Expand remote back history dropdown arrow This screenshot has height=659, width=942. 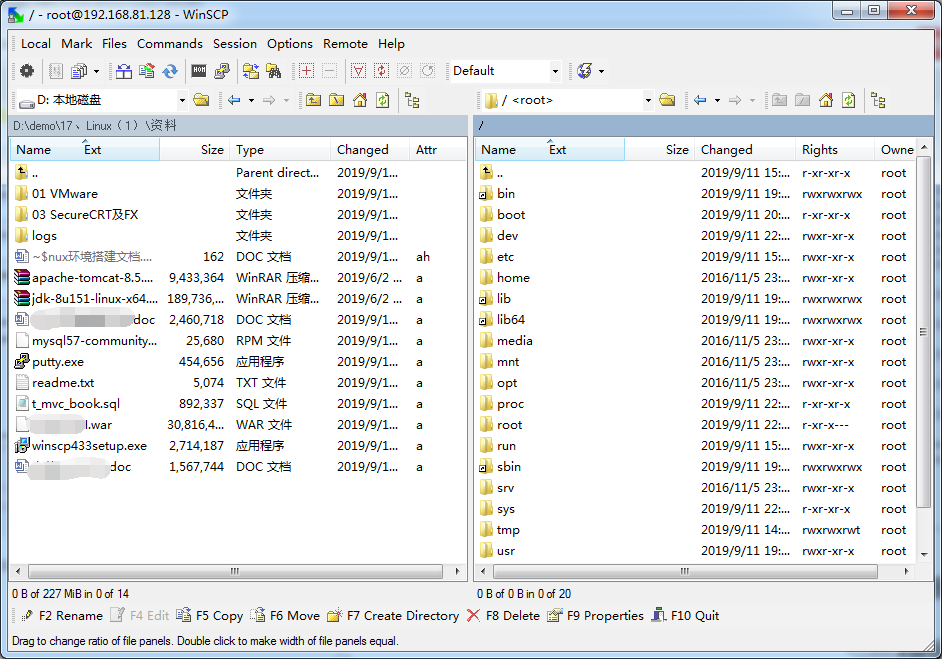[x=717, y=100]
